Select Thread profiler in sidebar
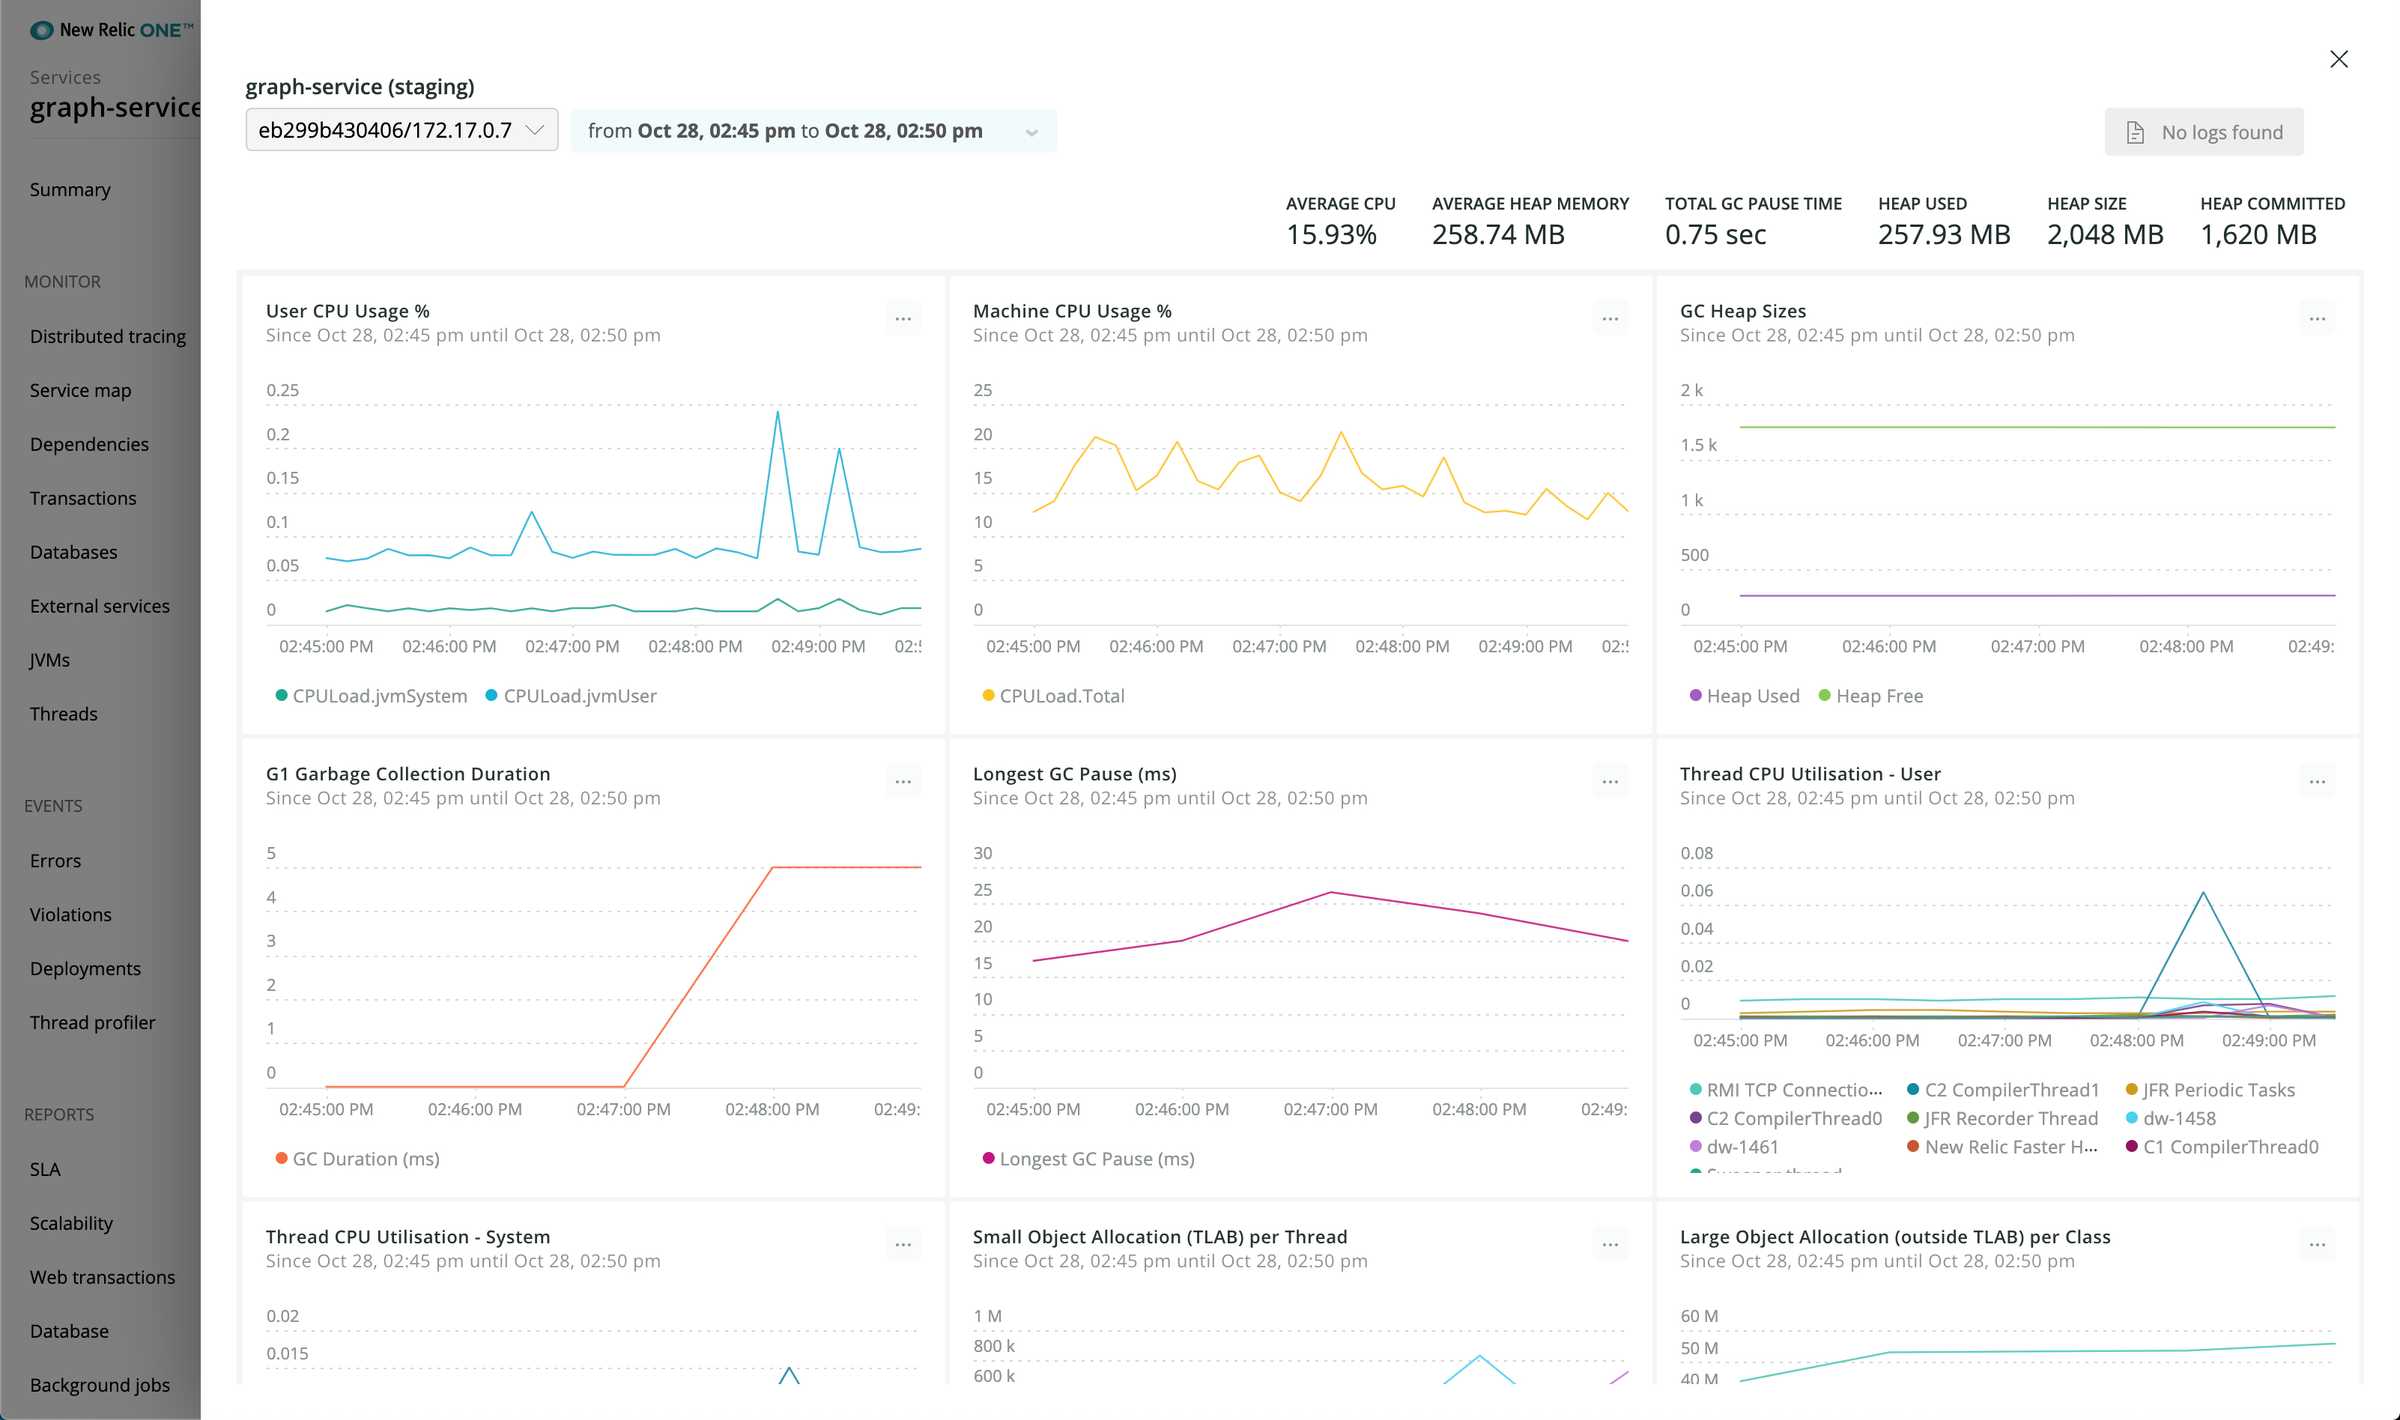 click(x=92, y=1022)
